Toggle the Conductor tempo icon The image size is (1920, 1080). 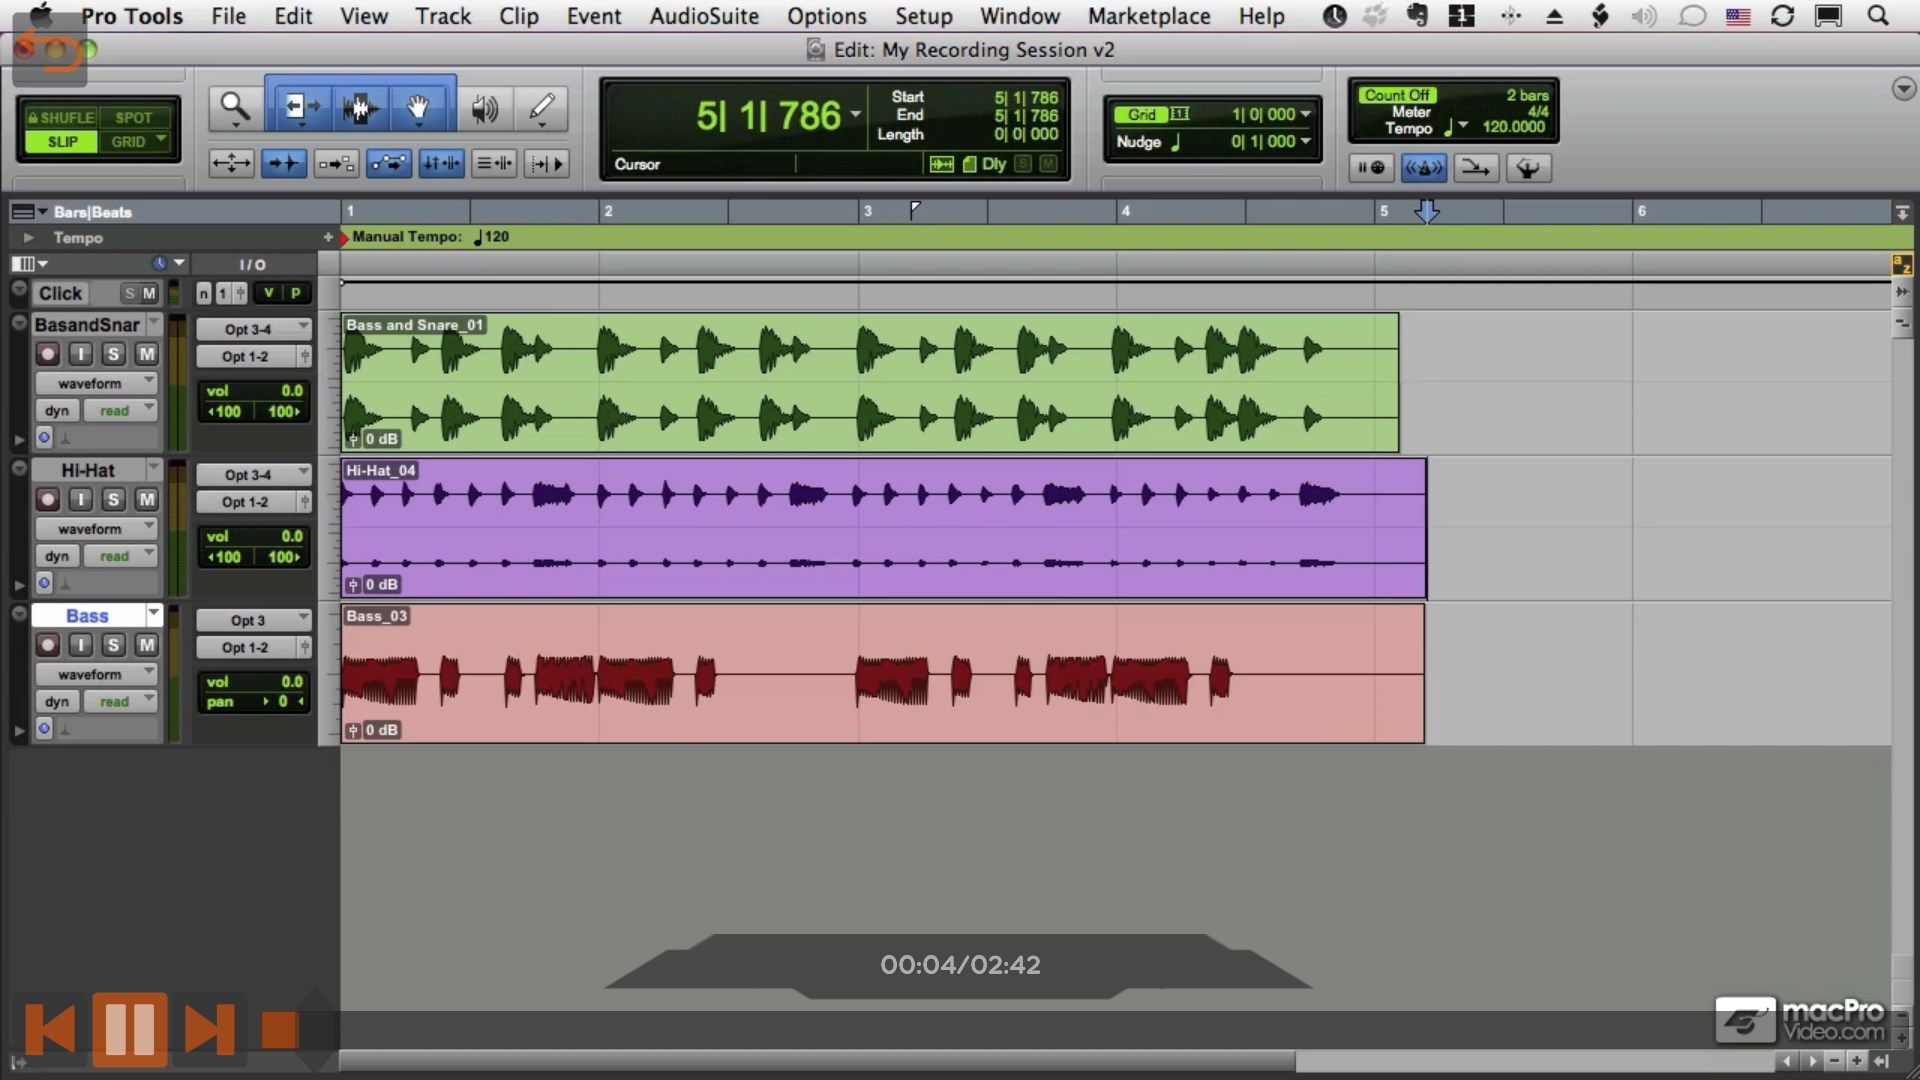[x=1527, y=167]
